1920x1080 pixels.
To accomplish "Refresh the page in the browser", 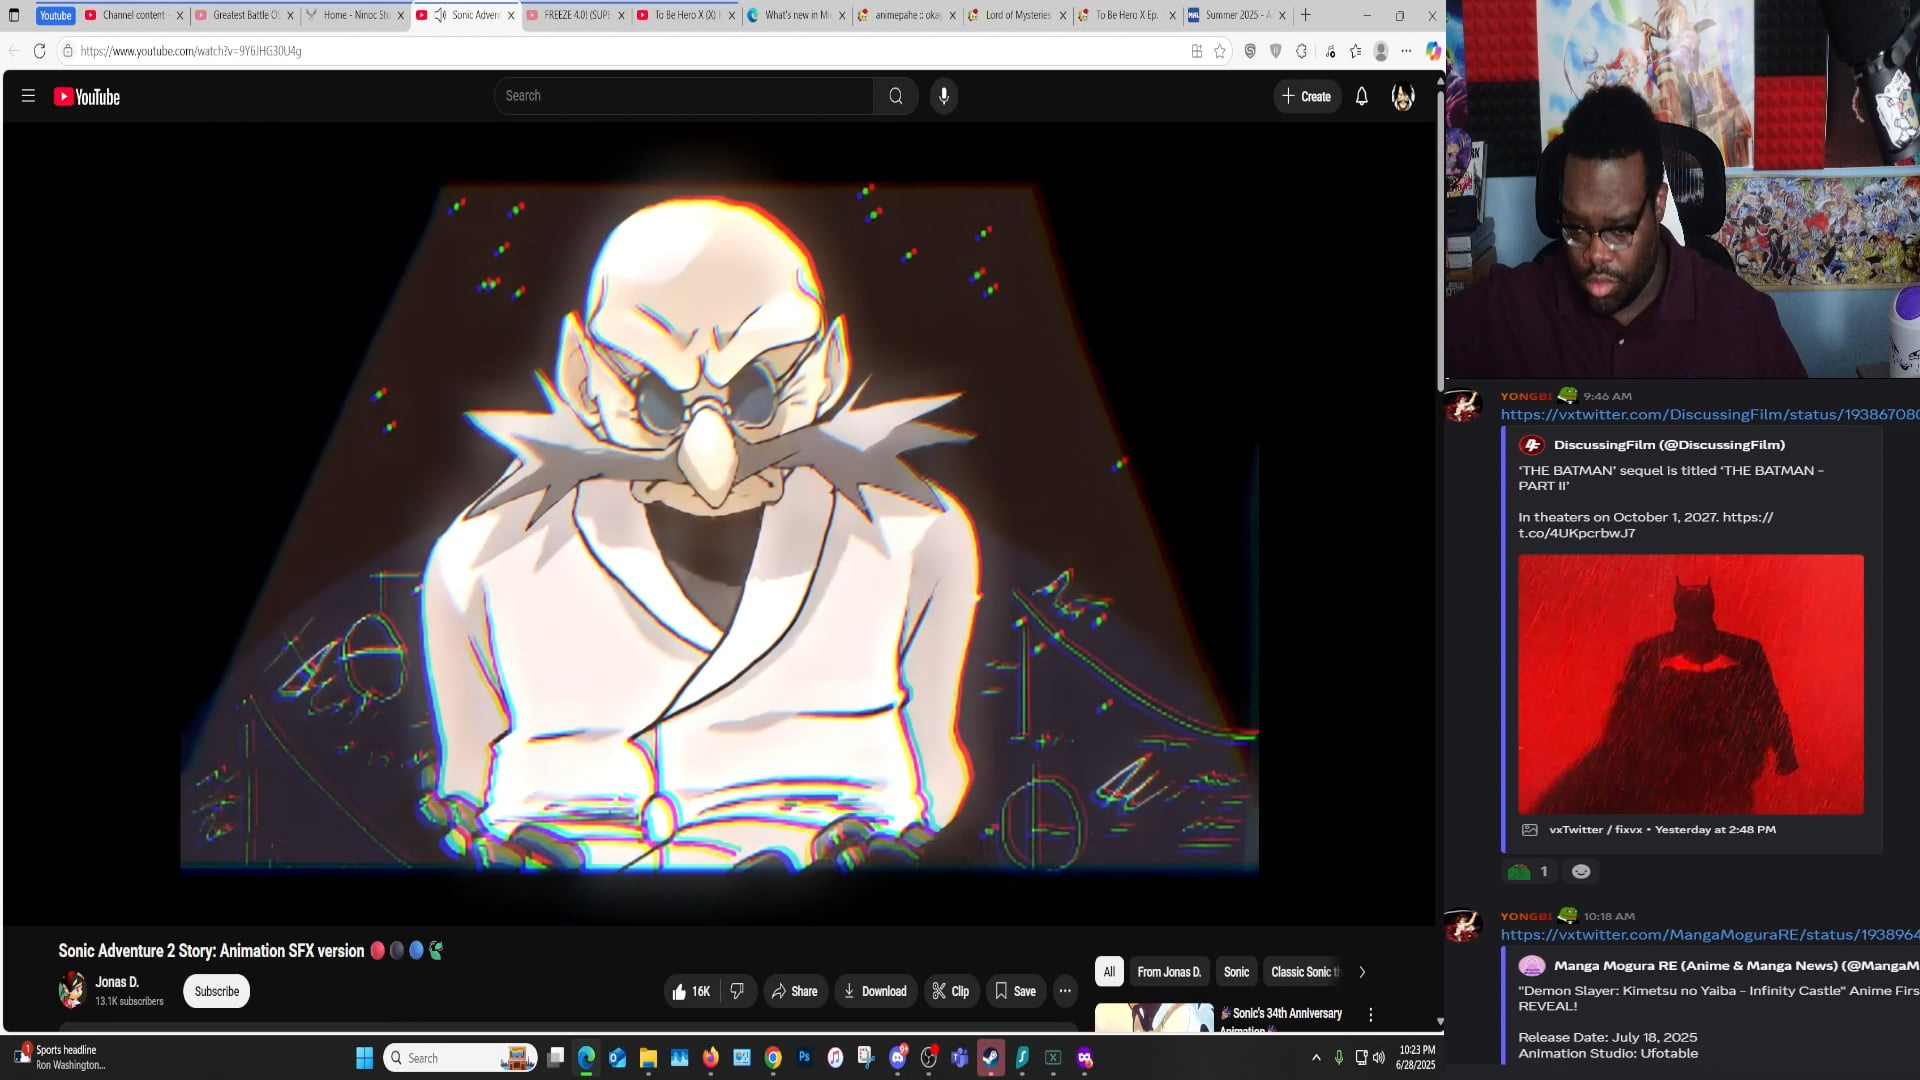I will (x=40, y=51).
